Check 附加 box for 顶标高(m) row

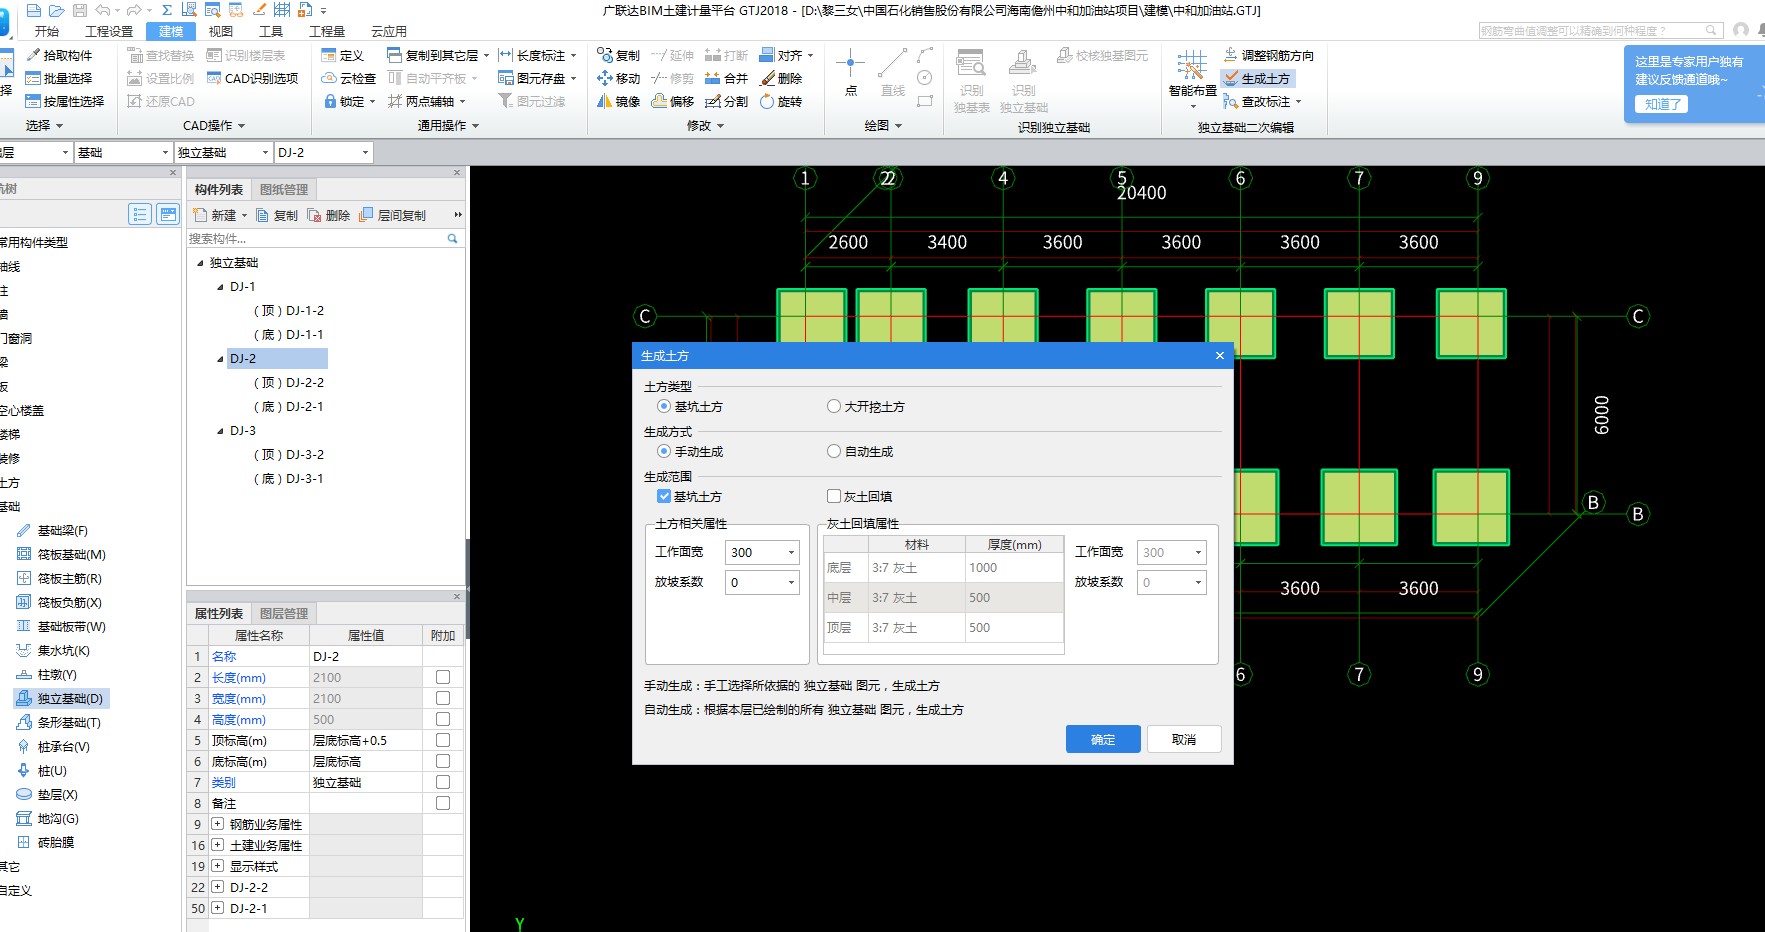(443, 740)
